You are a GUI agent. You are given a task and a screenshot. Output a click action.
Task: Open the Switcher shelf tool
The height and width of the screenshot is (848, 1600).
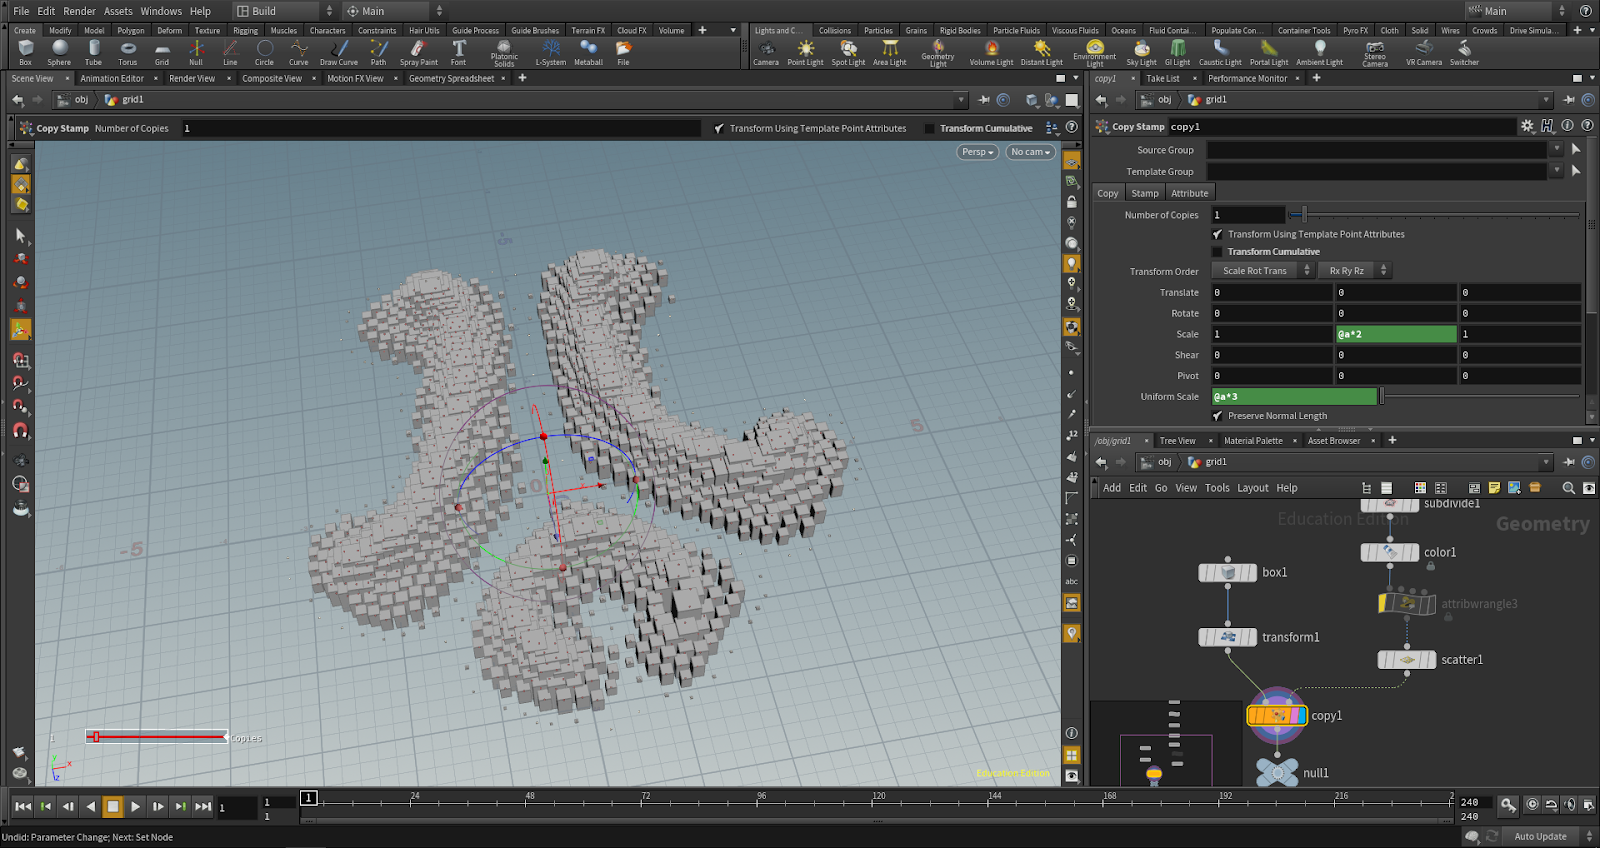click(x=1464, y=52)
